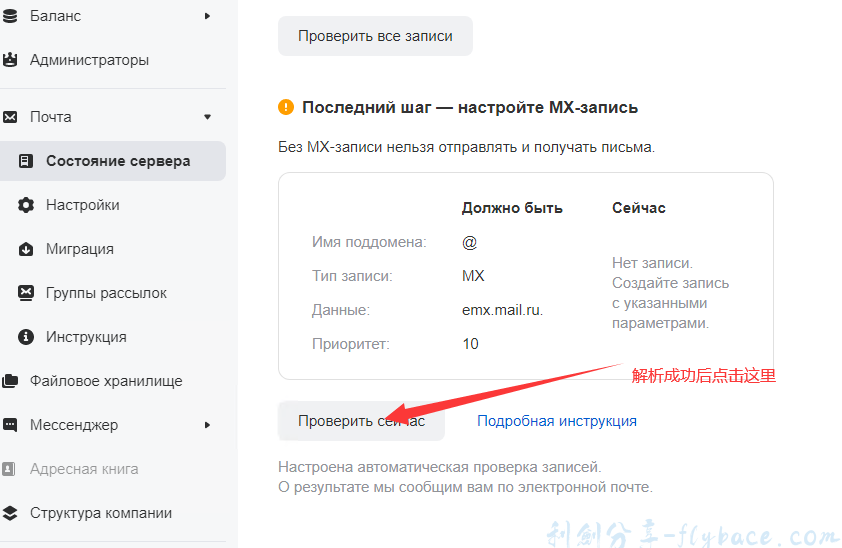This screenshot has width=842, height=548.
Task: Go to Структура компании menu item
Action: click(101, 513)
